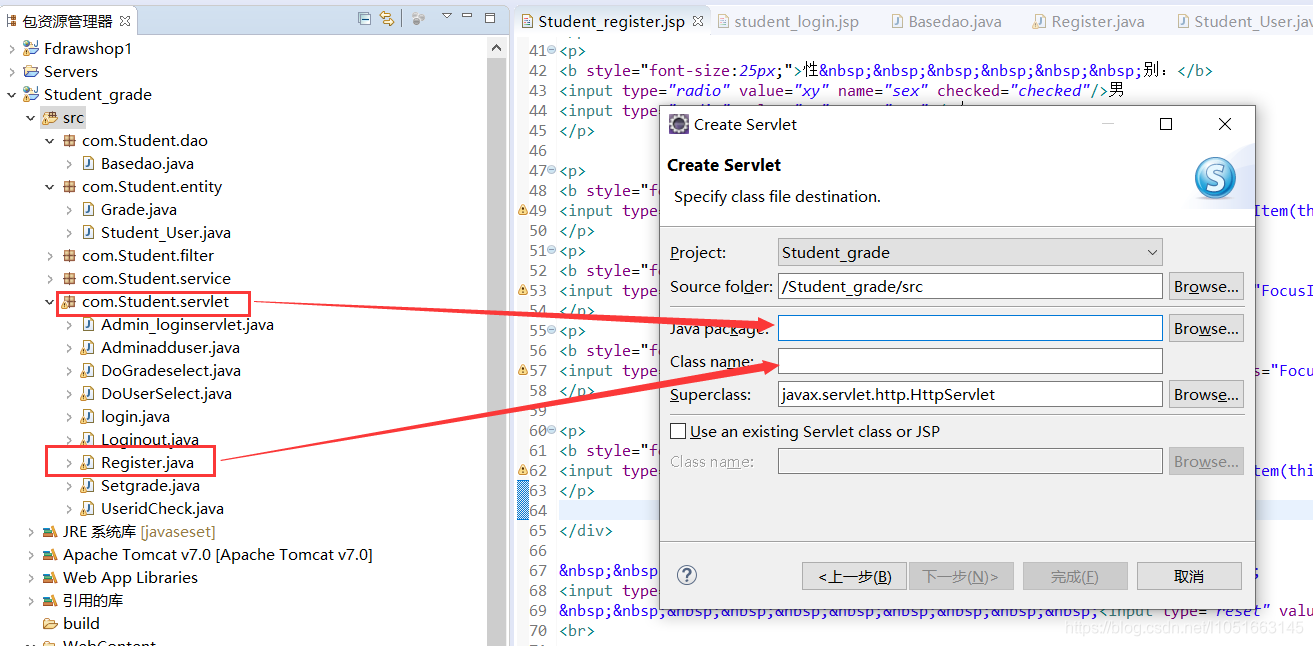Click warning marker on line 49
The width and height of the screenshot is (1313, 646).
[522, 210]
